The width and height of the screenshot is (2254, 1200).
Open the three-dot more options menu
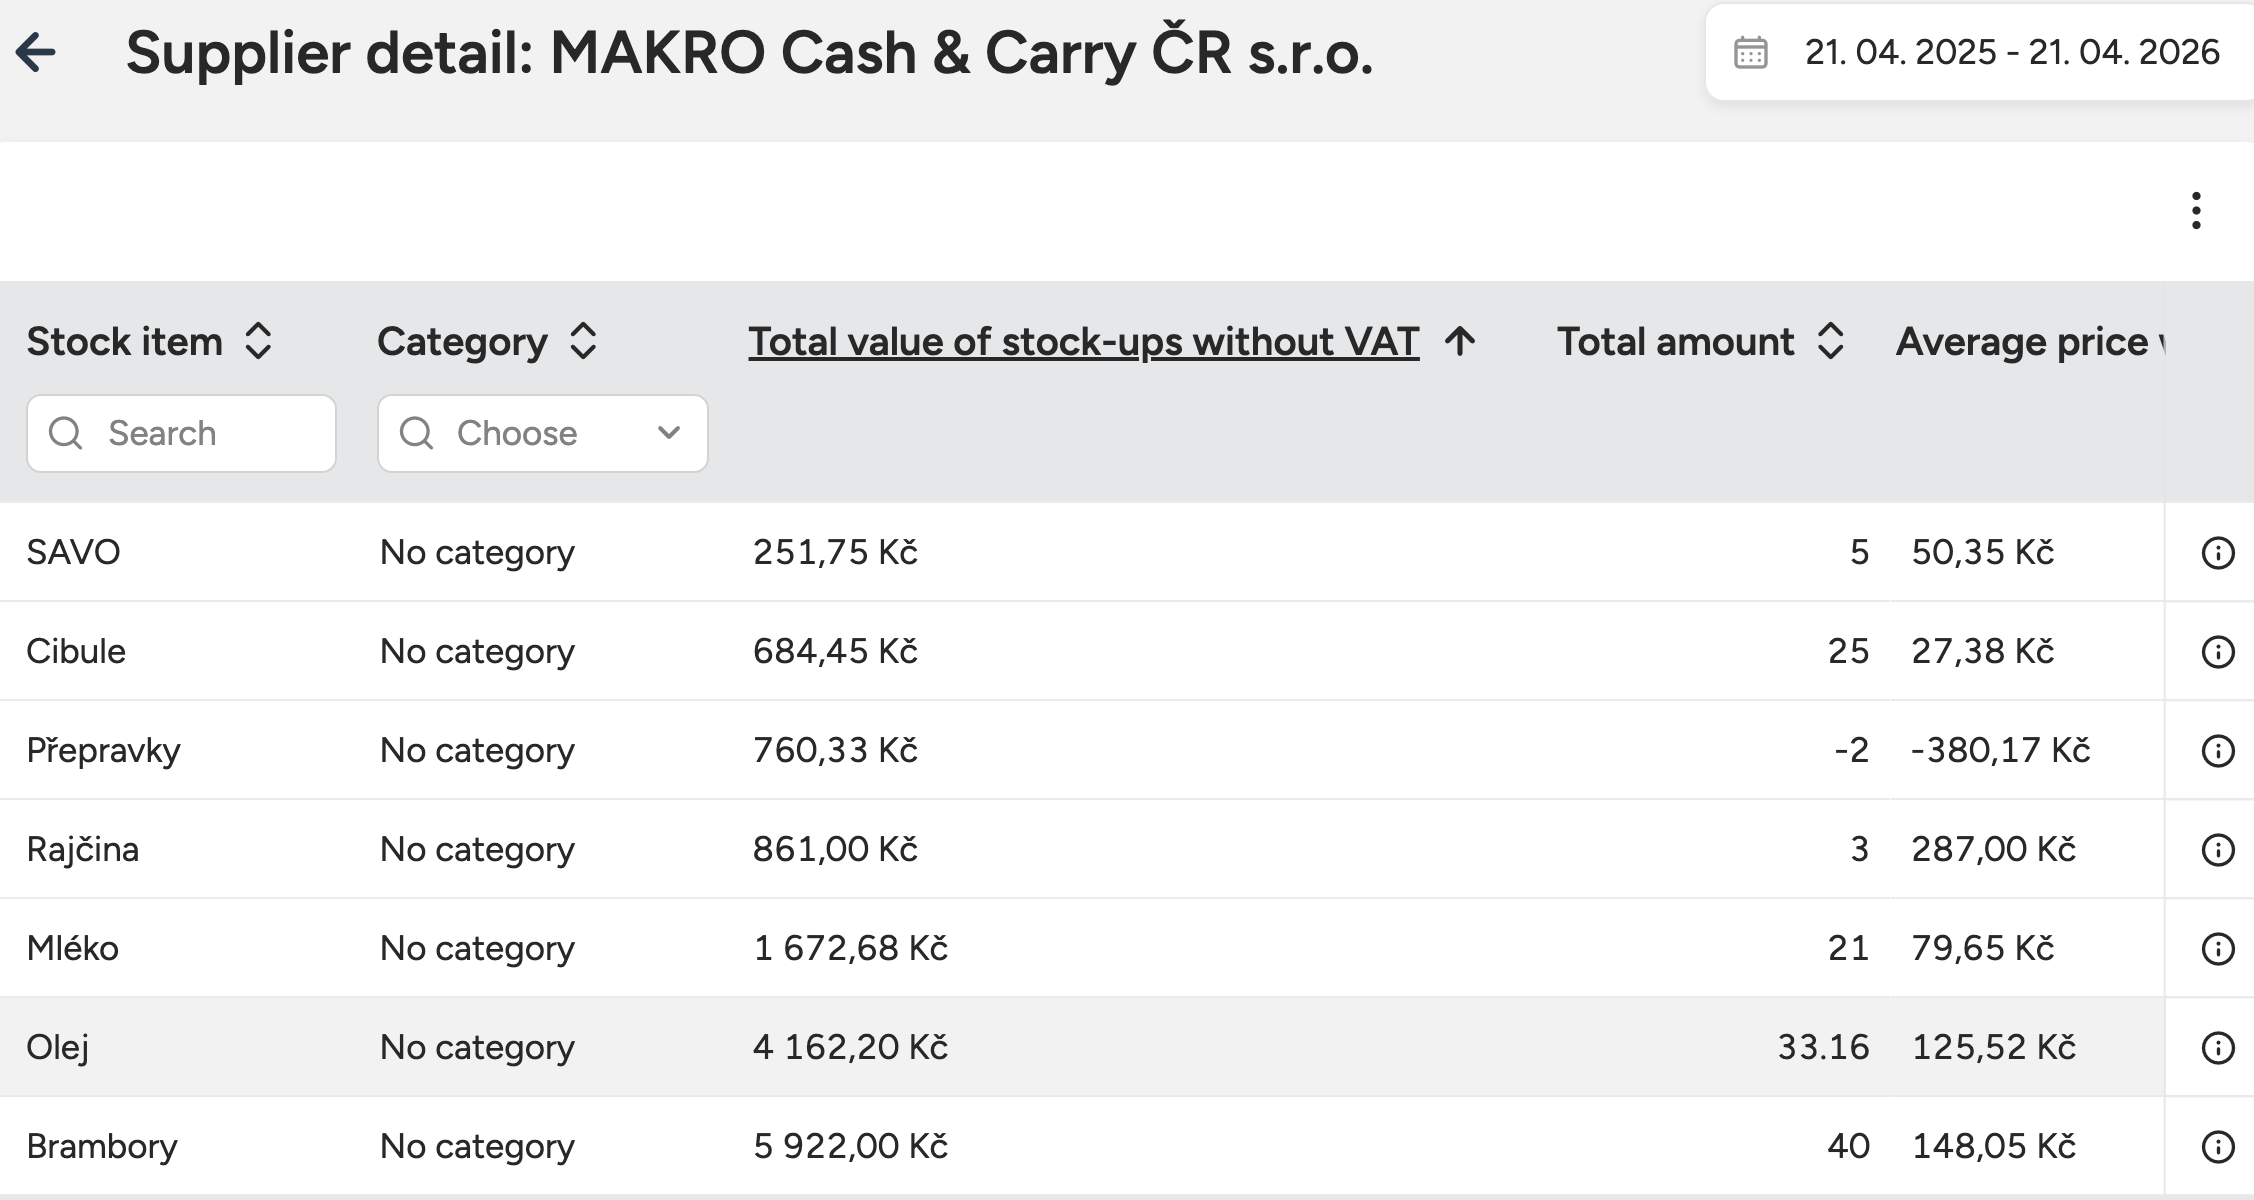coord(2196,211)
